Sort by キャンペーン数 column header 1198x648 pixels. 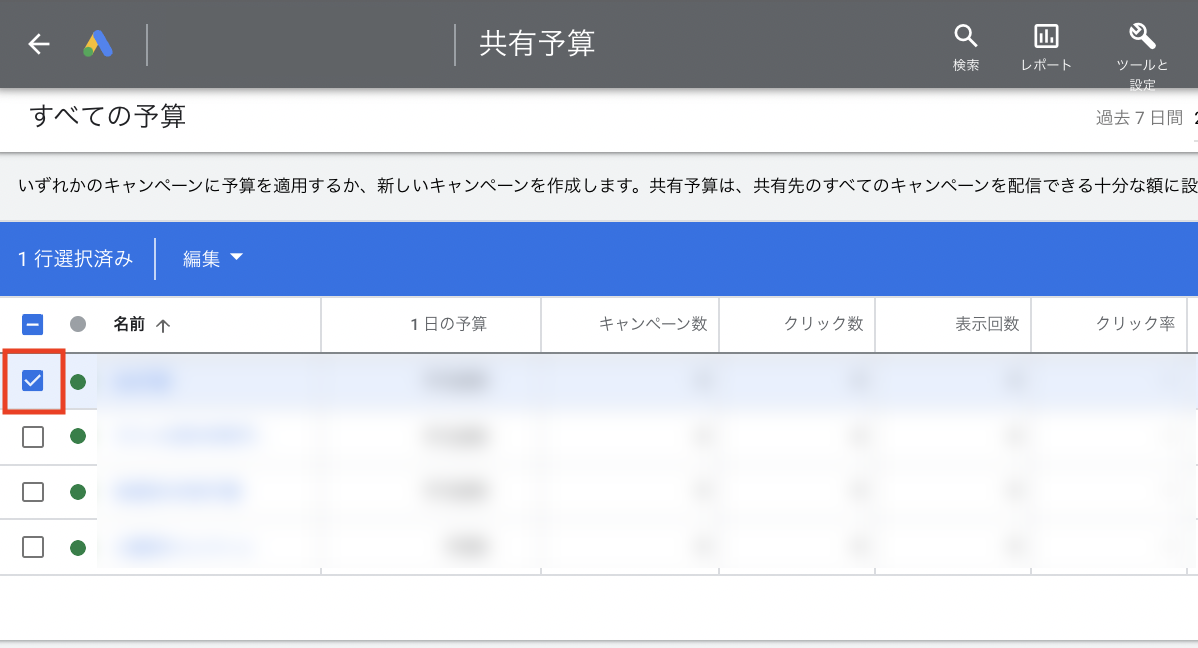coord(652,324)
